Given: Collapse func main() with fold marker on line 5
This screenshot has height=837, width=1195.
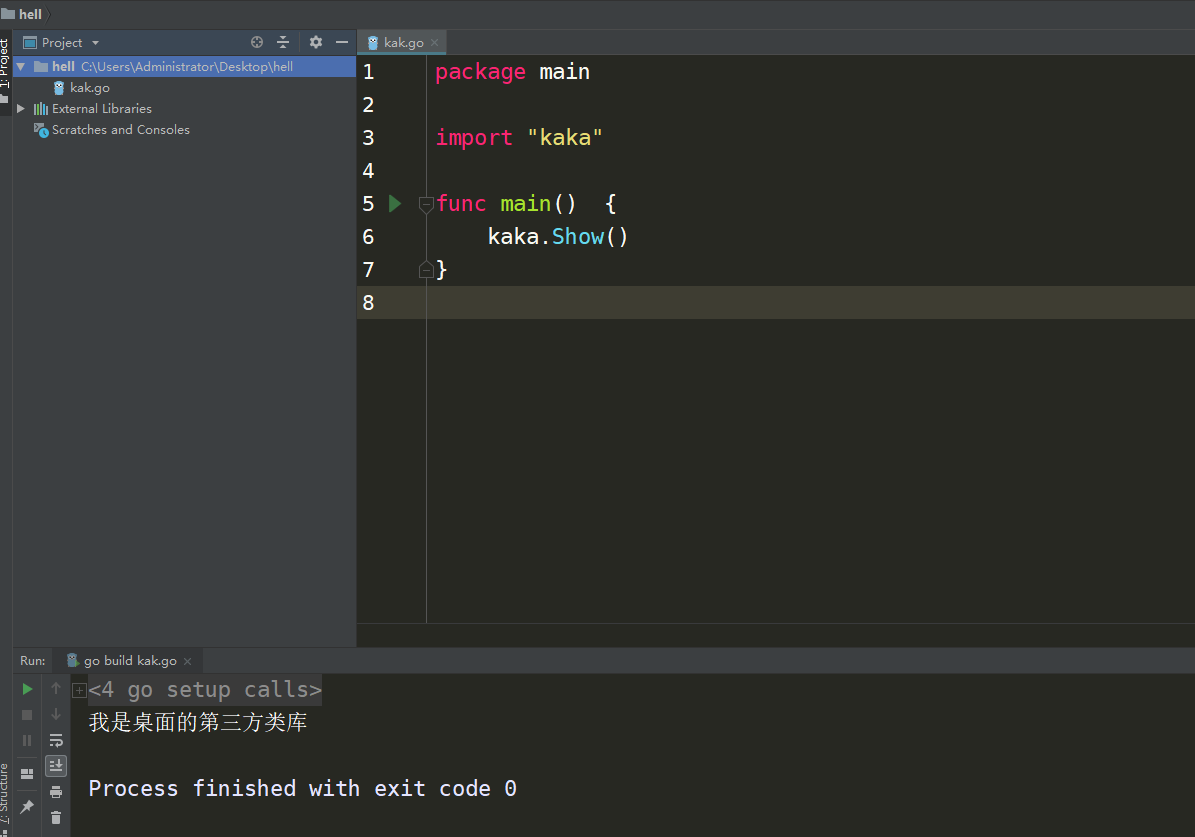Looking at the screenshot, I should [x=426, y=204].
